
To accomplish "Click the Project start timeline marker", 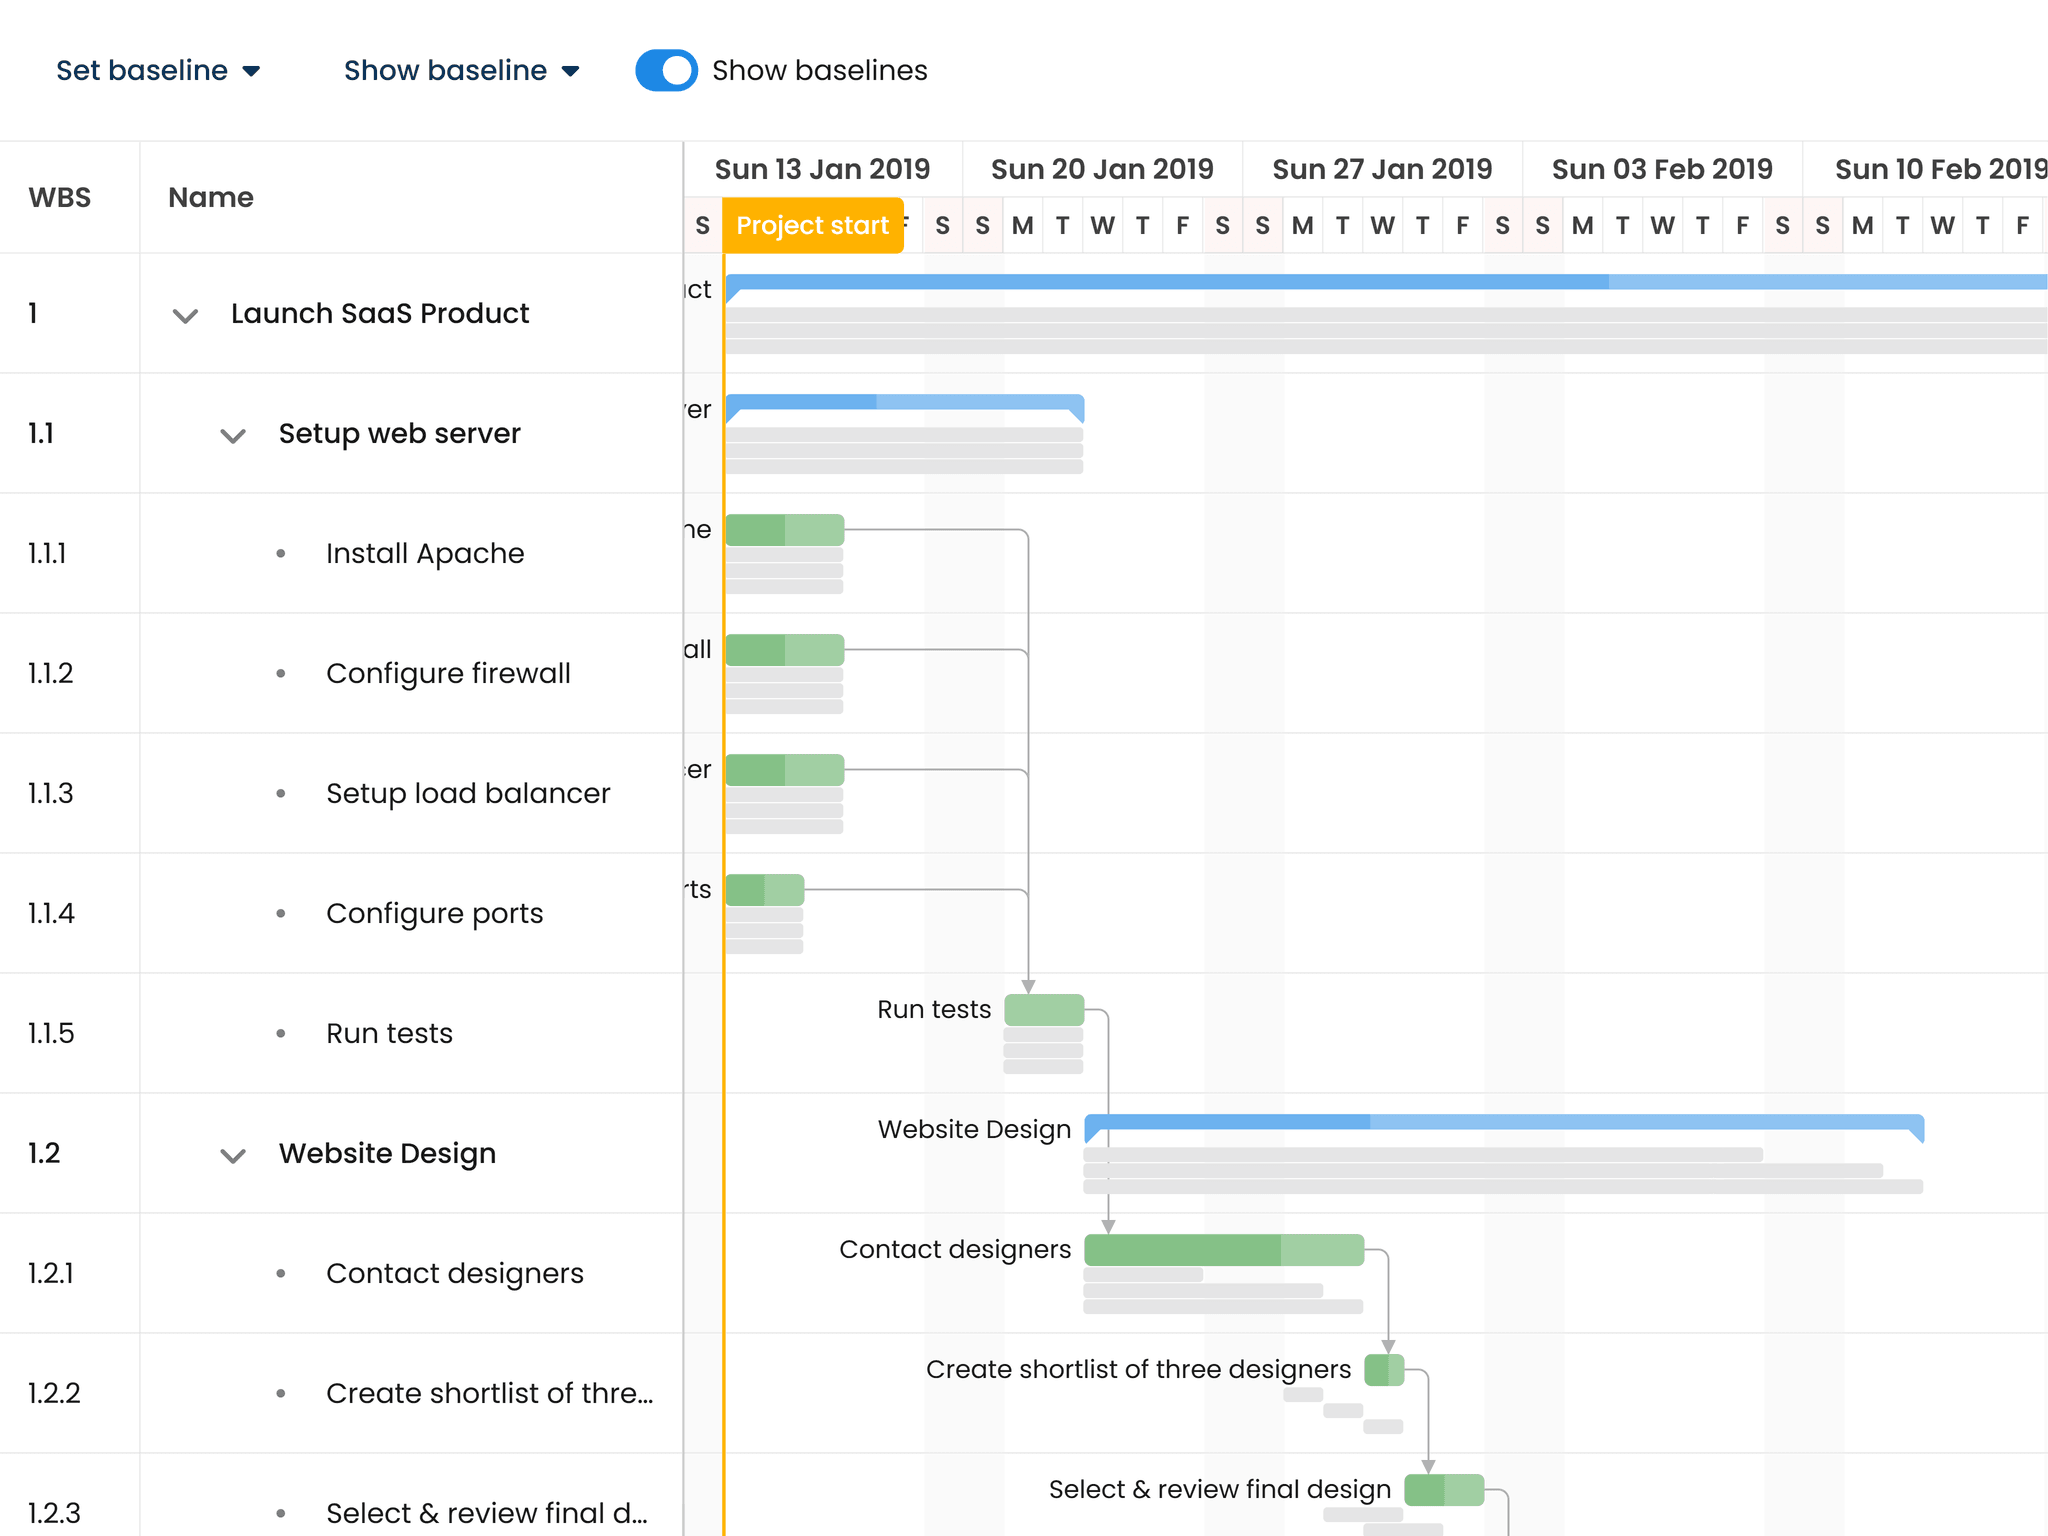I will pos(812,226).
